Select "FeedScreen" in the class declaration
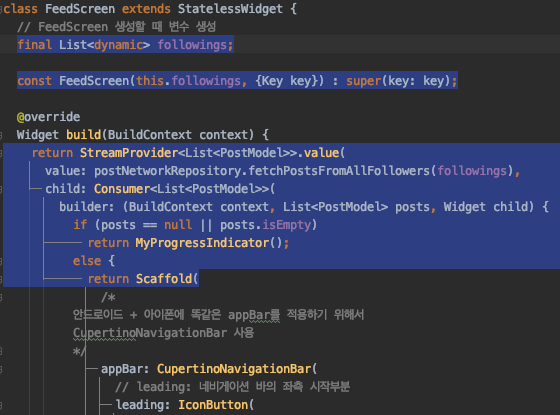Viewport: 560px width, 415px height. click(80, 9)
